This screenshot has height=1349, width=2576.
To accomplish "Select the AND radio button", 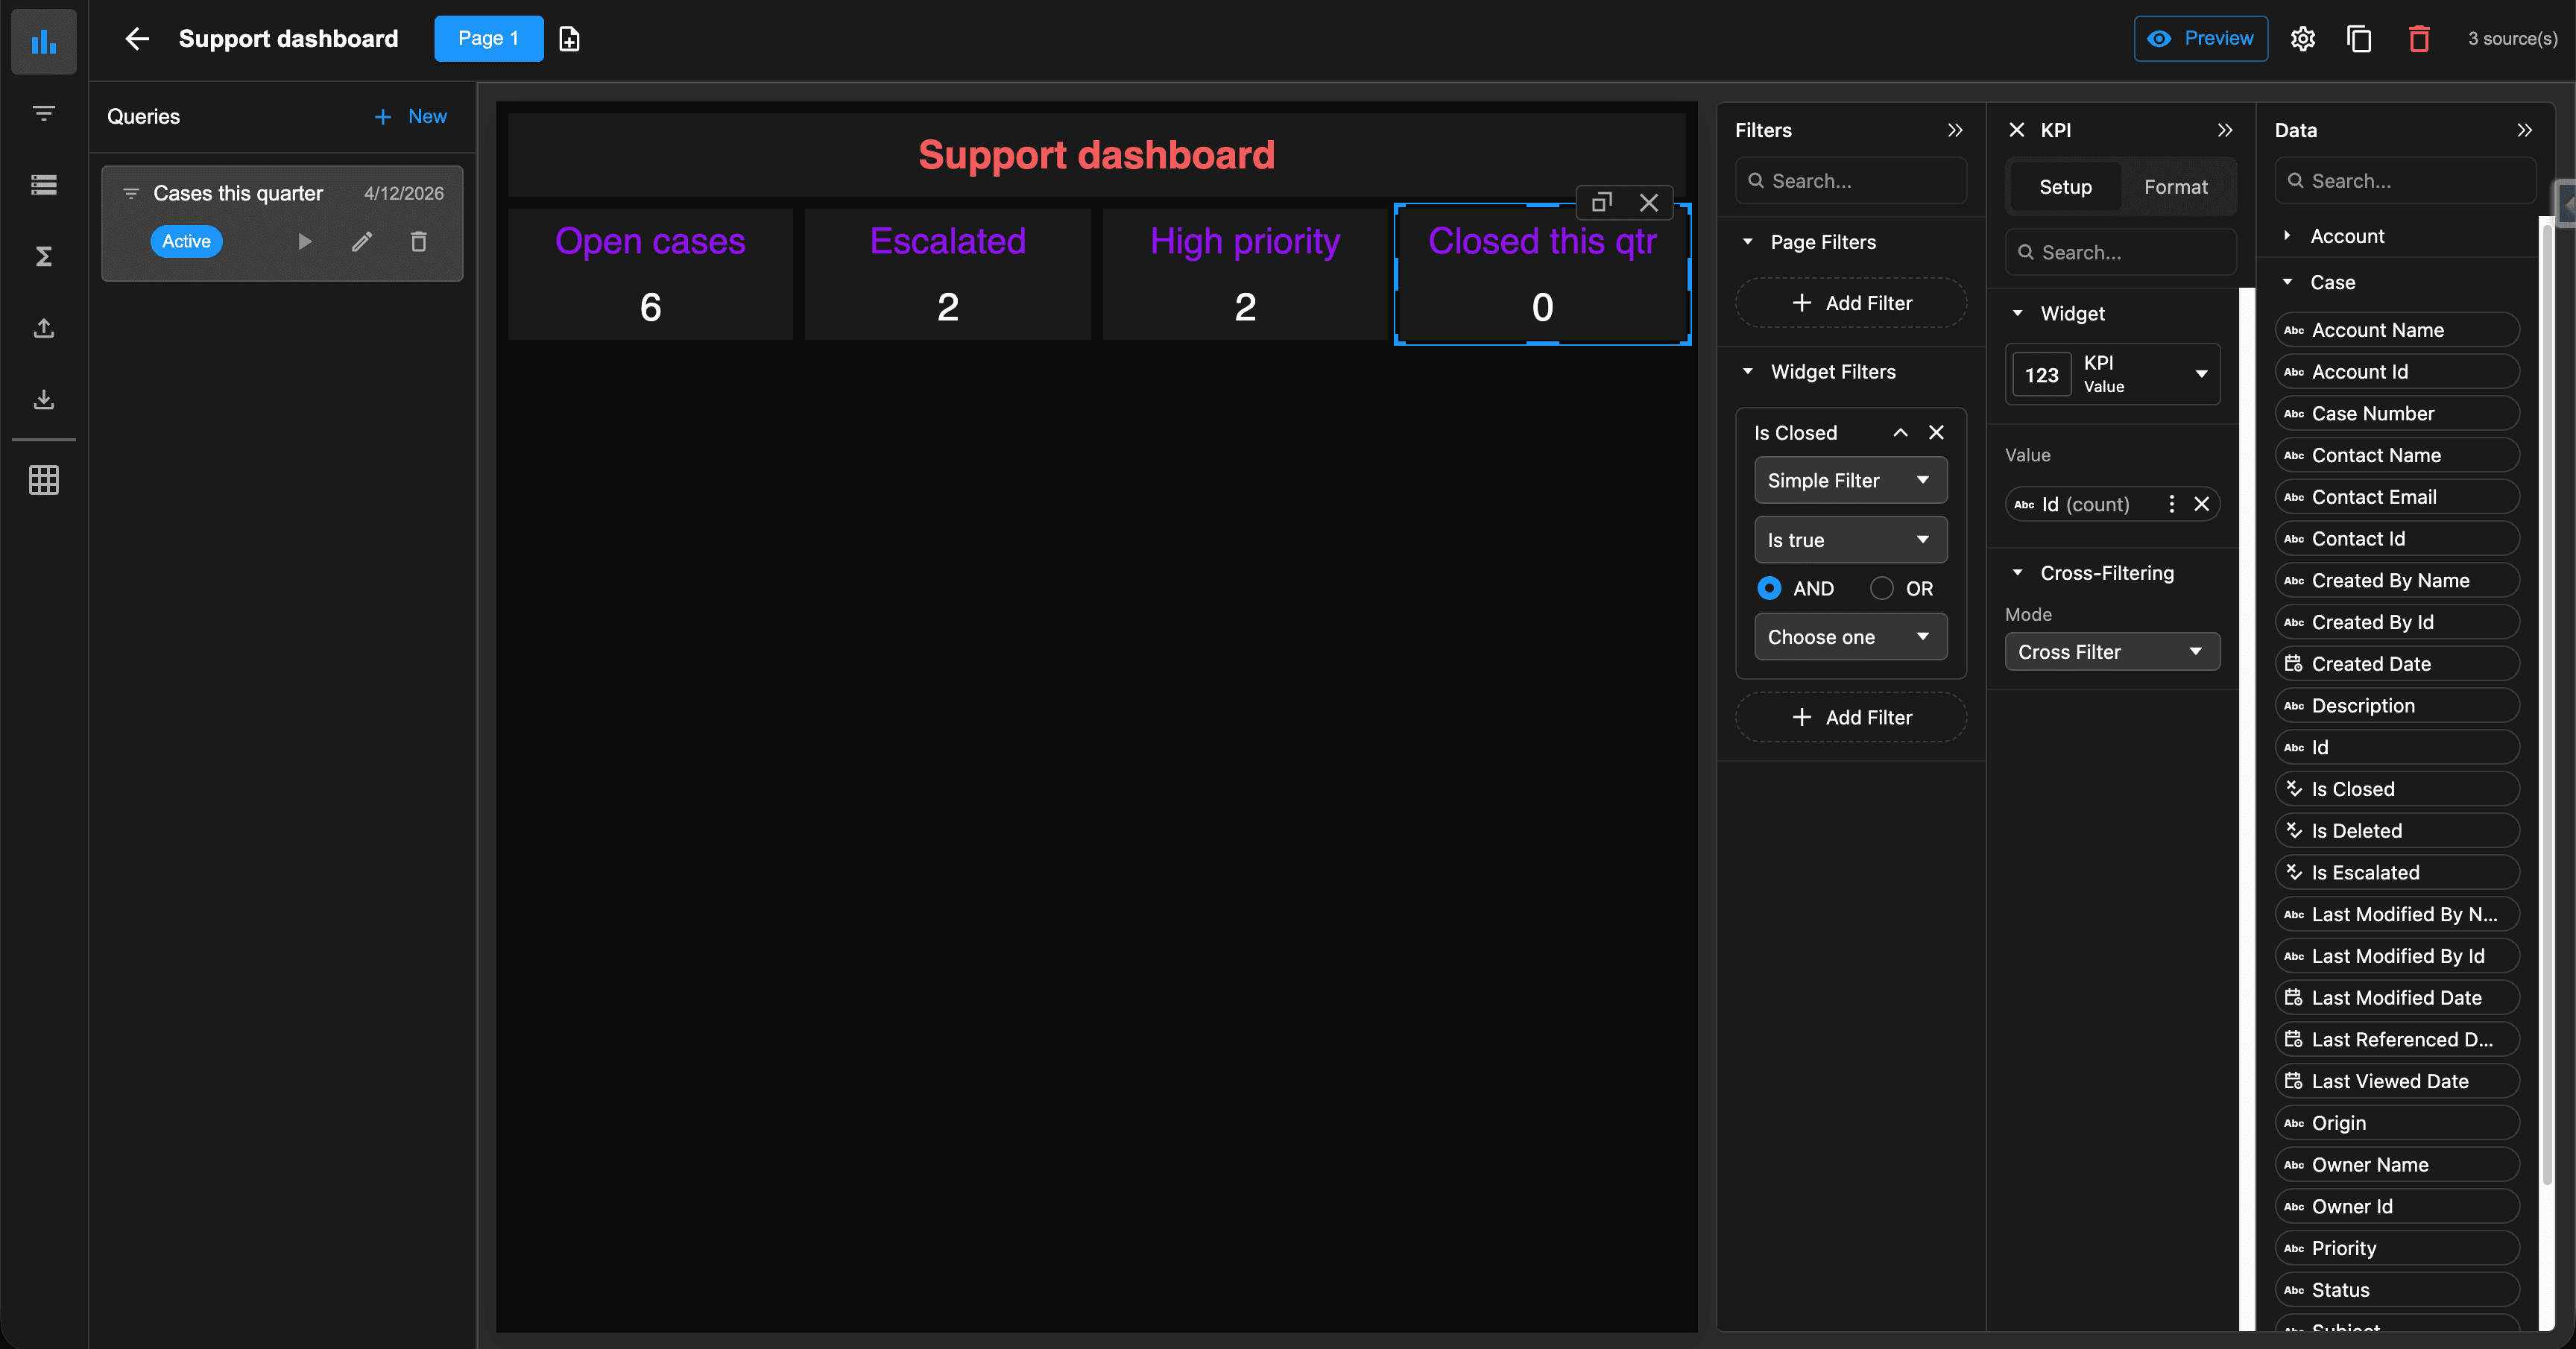I will pyautogui.click(x=1769, y=588).
